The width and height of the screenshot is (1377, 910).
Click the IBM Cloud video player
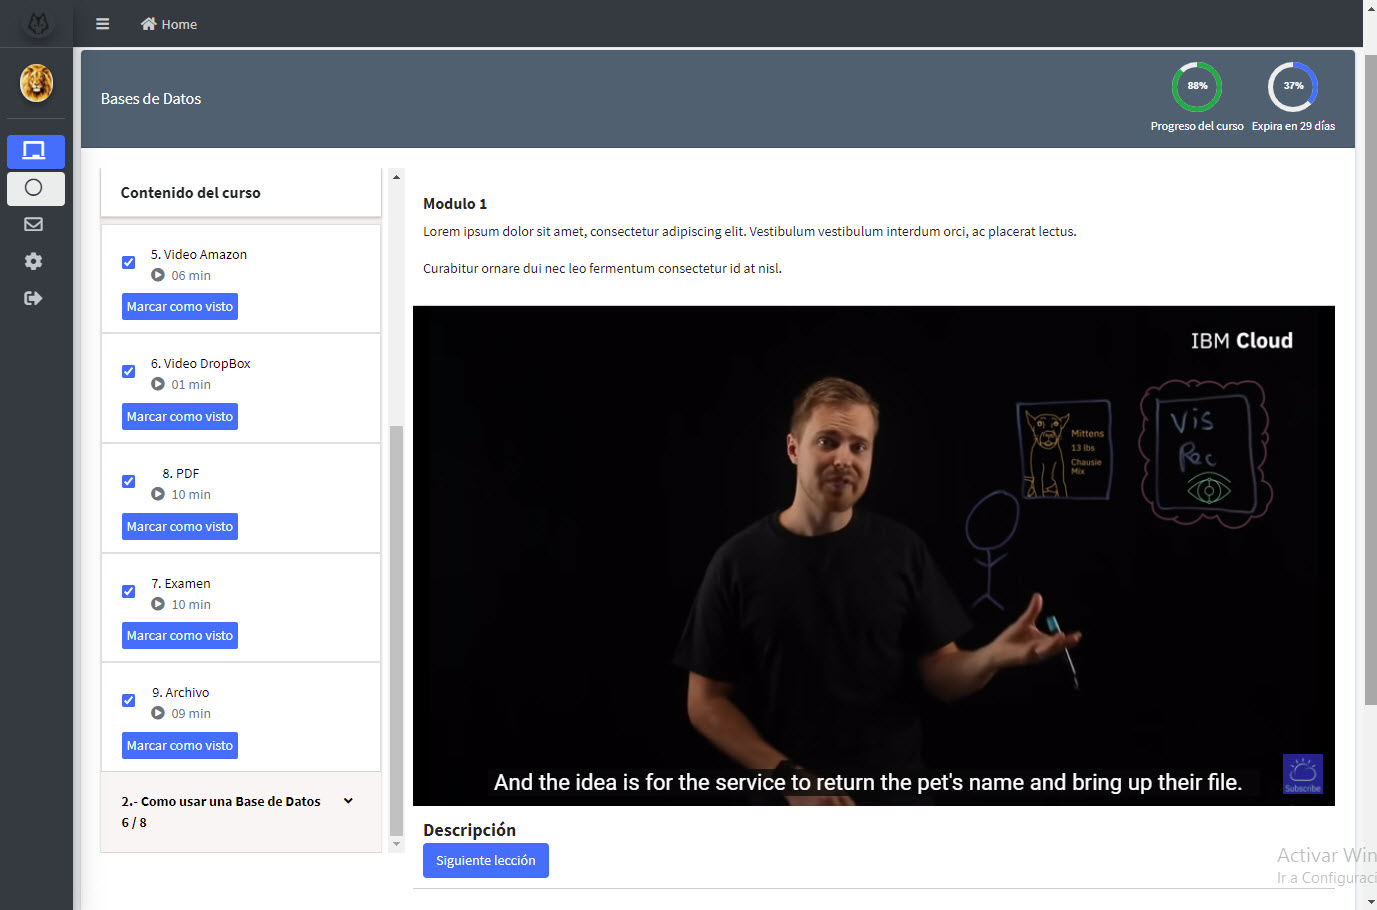point(873,555)
